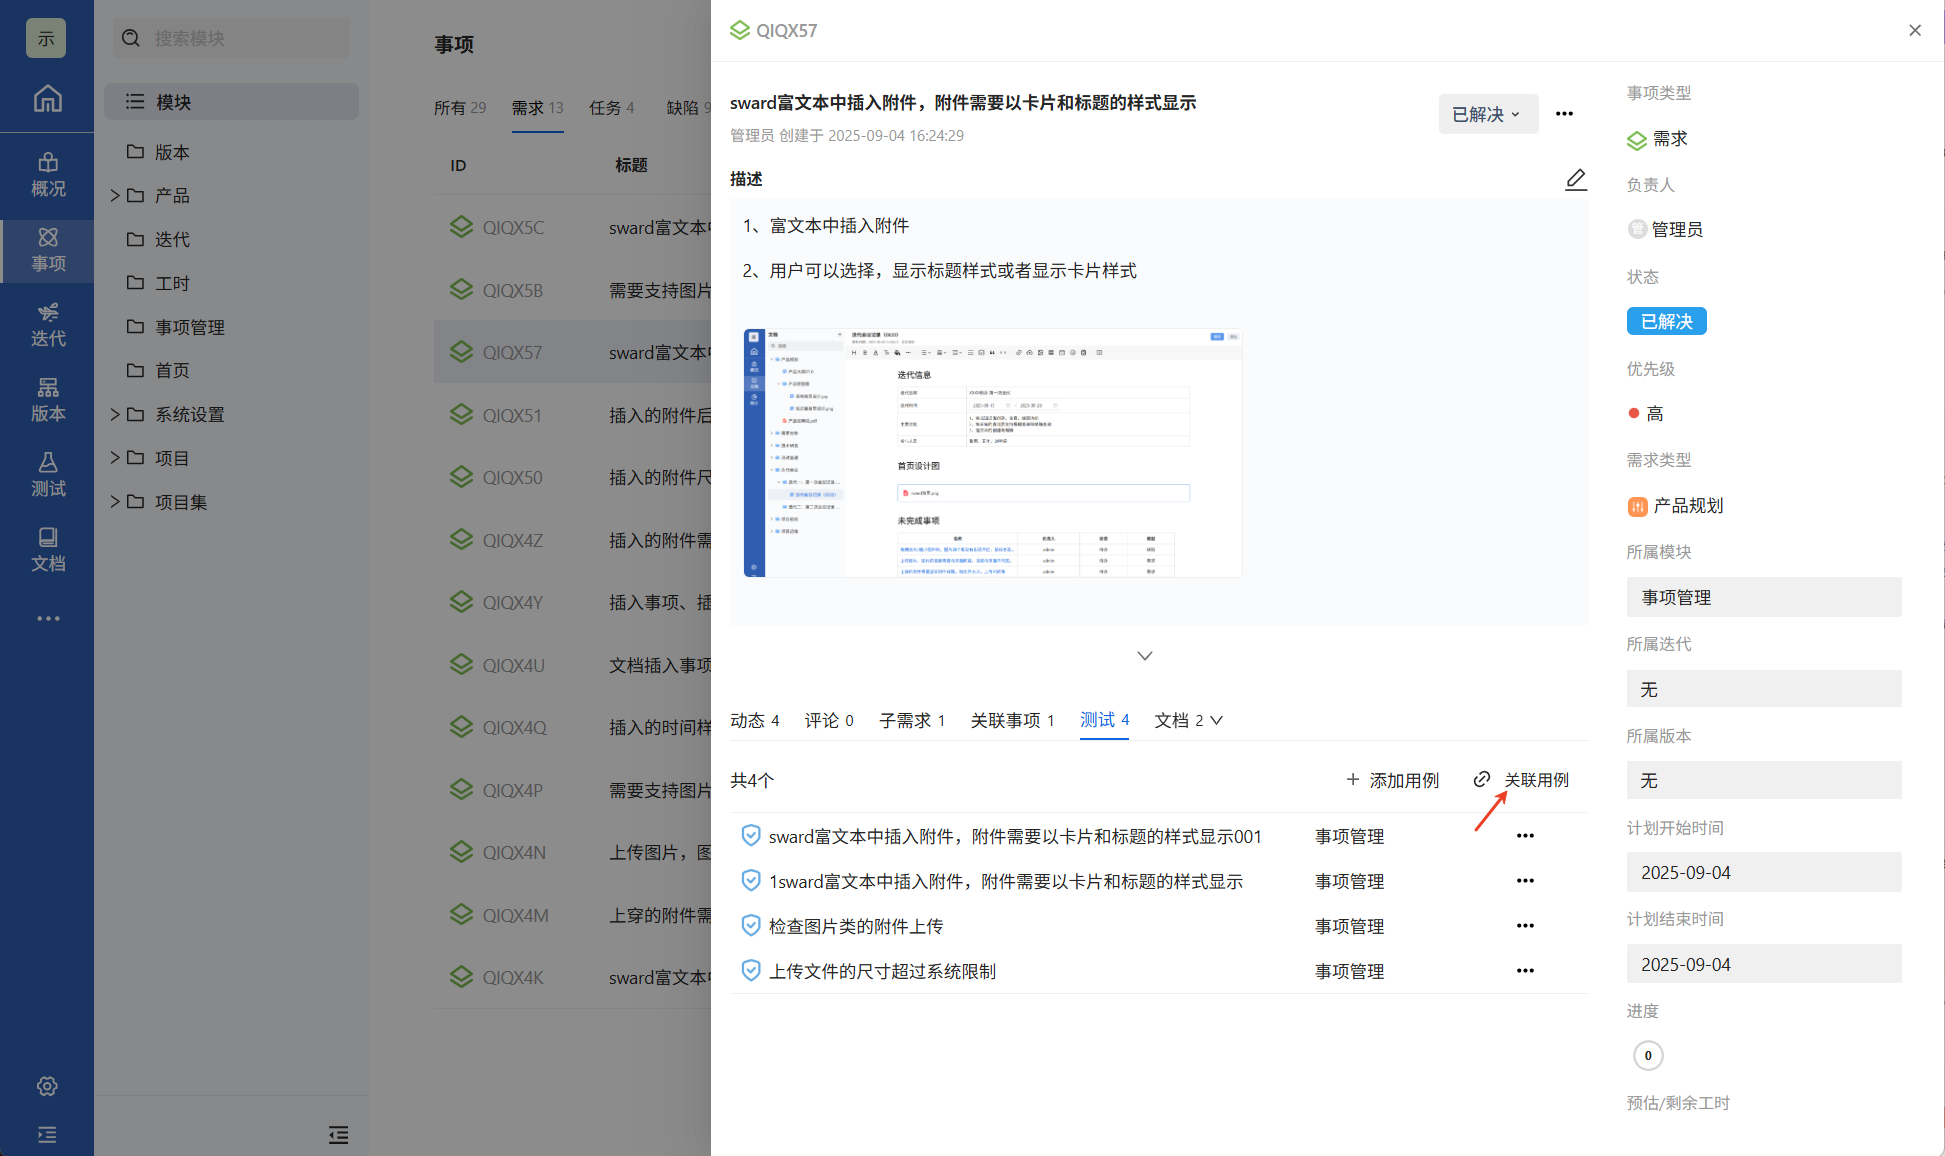
Task: Open the 已解决 status dropdown
Action: pos(1487,114)
